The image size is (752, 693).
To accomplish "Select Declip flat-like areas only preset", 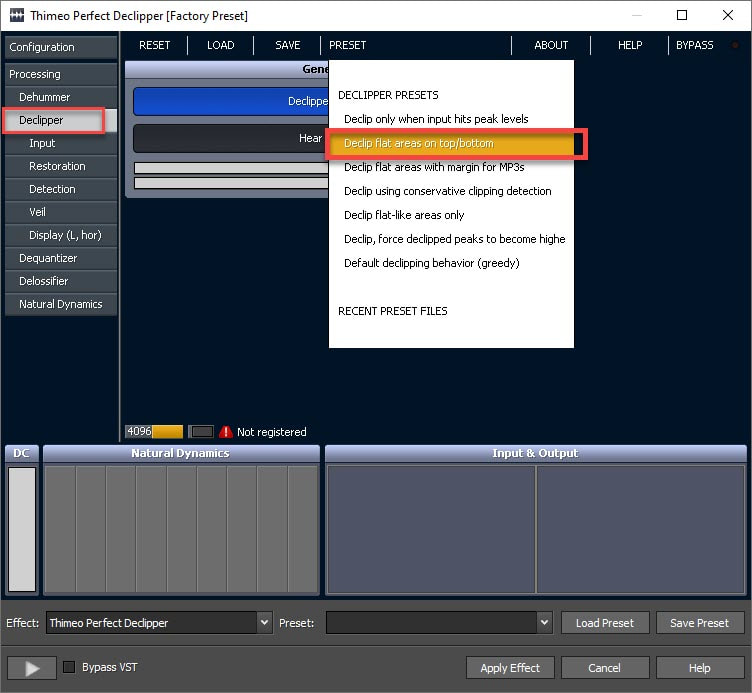I will (x=451, y=215).
